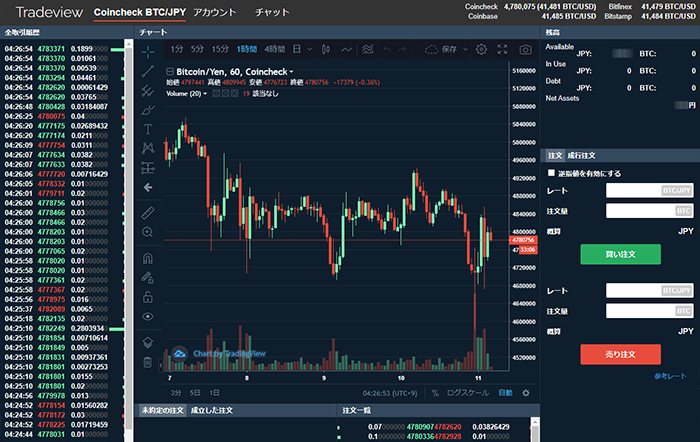This screenshot has width=700, height=442.
Task: Select the brush drawing tool
Action: point(148,110)
